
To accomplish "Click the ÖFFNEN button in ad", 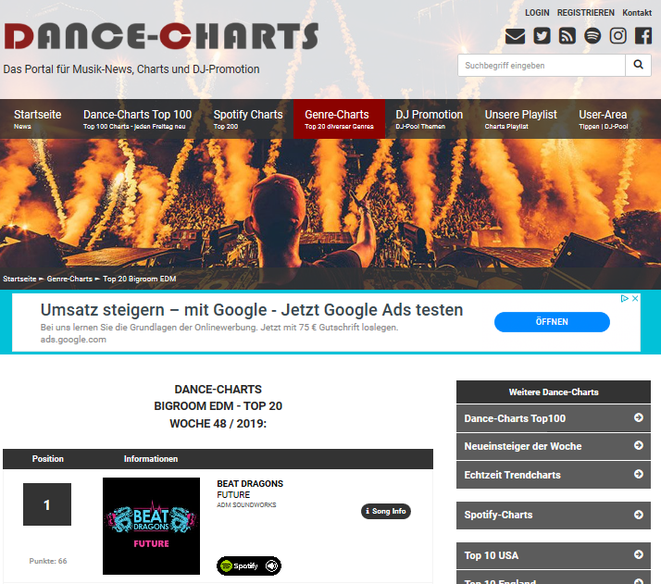I will [x=552, y=322].
